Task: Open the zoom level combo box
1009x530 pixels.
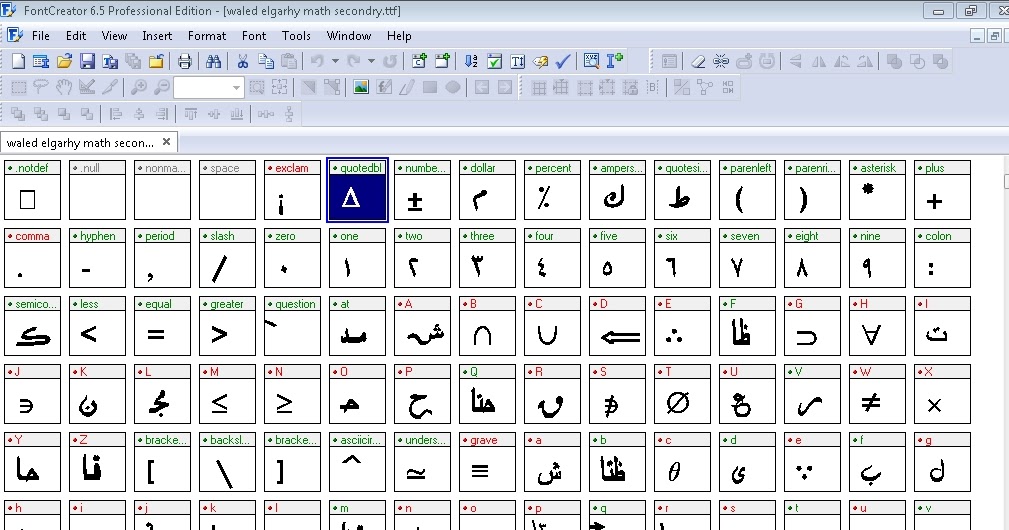Action: click(x=208, y=87)
